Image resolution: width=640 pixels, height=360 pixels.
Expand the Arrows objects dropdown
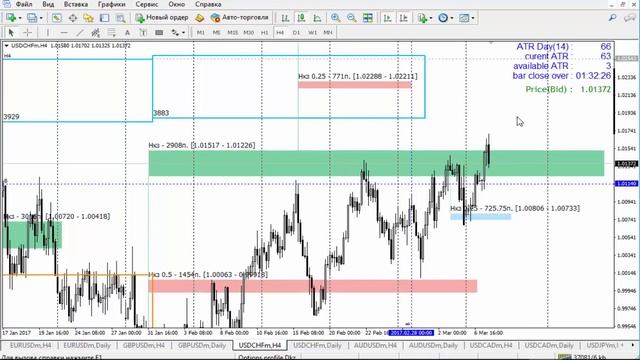click(x=183, y=32)
